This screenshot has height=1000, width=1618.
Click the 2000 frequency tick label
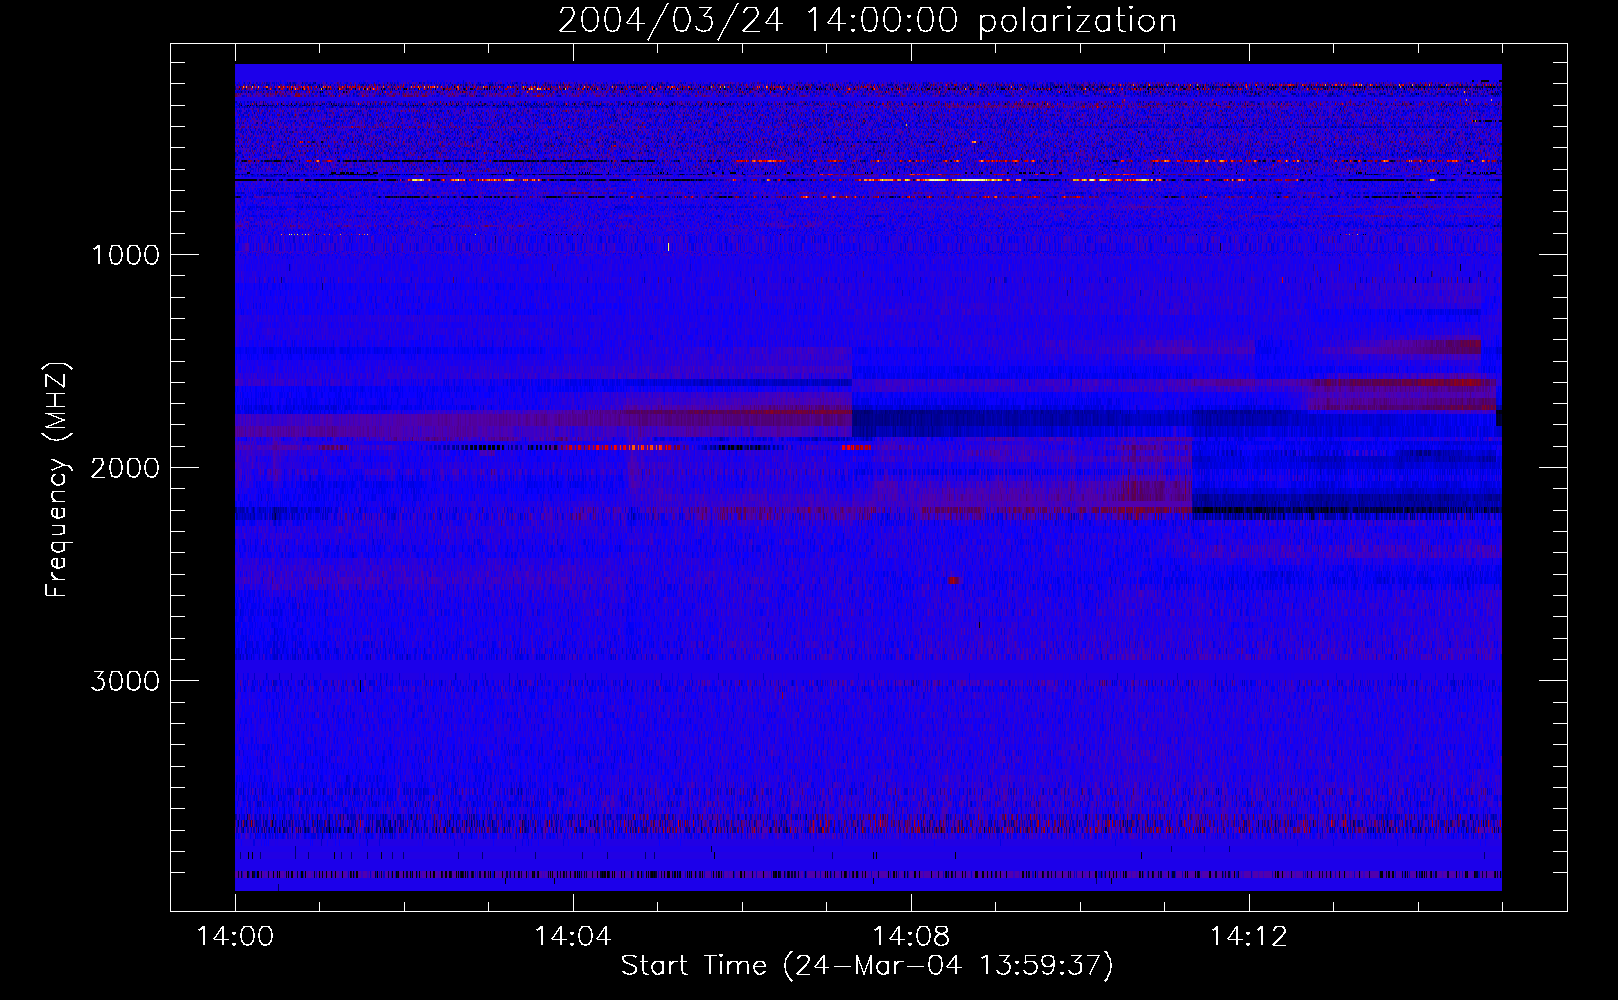(x=125, y=468)
